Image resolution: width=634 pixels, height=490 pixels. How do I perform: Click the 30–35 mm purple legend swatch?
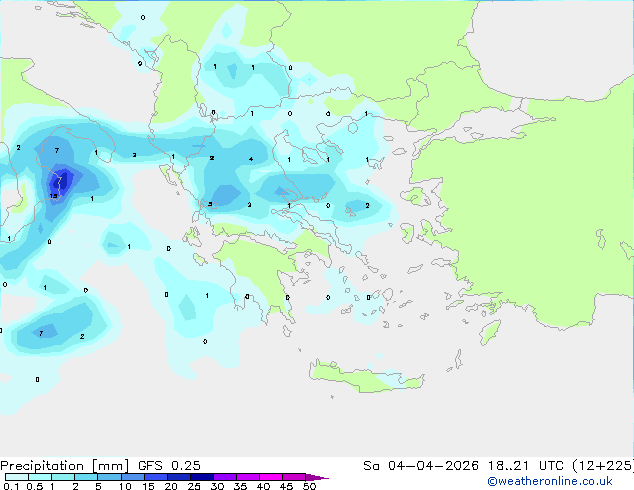point(224,477)
